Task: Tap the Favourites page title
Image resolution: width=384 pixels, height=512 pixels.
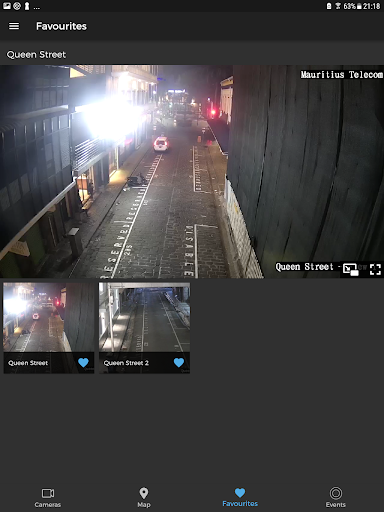Action: tap(61, 26)
